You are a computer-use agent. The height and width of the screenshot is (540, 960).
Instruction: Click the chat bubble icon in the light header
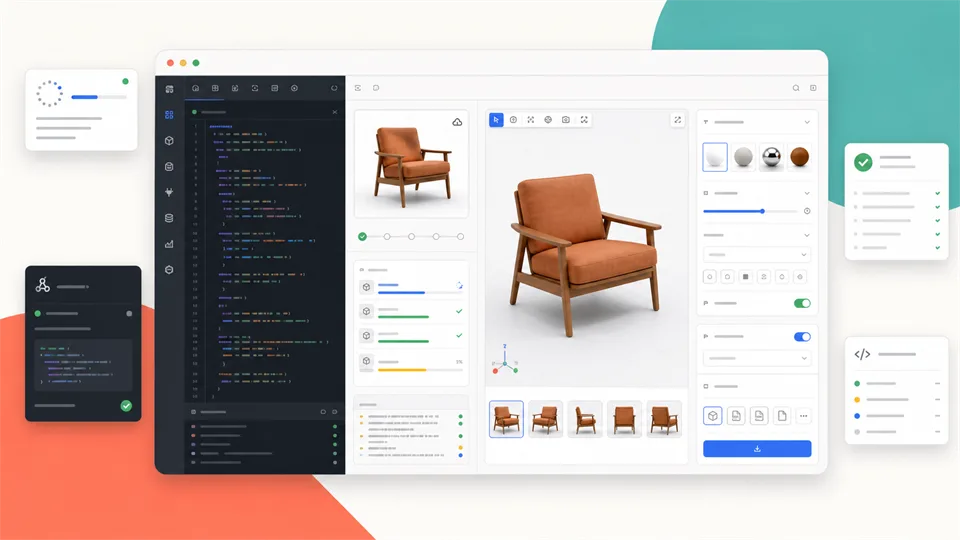[x=376, y=88]
